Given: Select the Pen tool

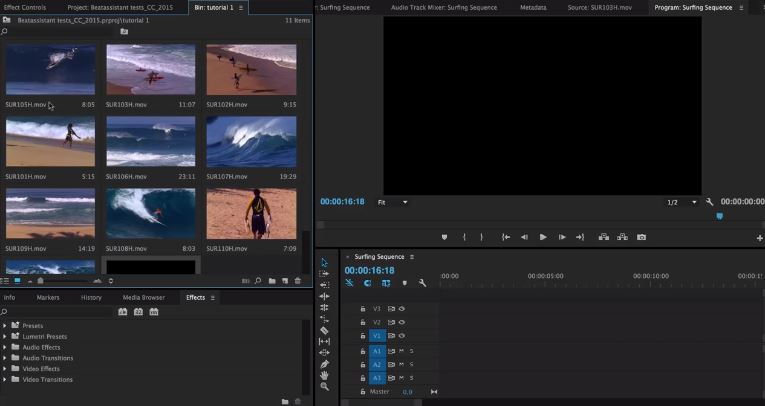Looking at the screenshot, I should 324,364.
